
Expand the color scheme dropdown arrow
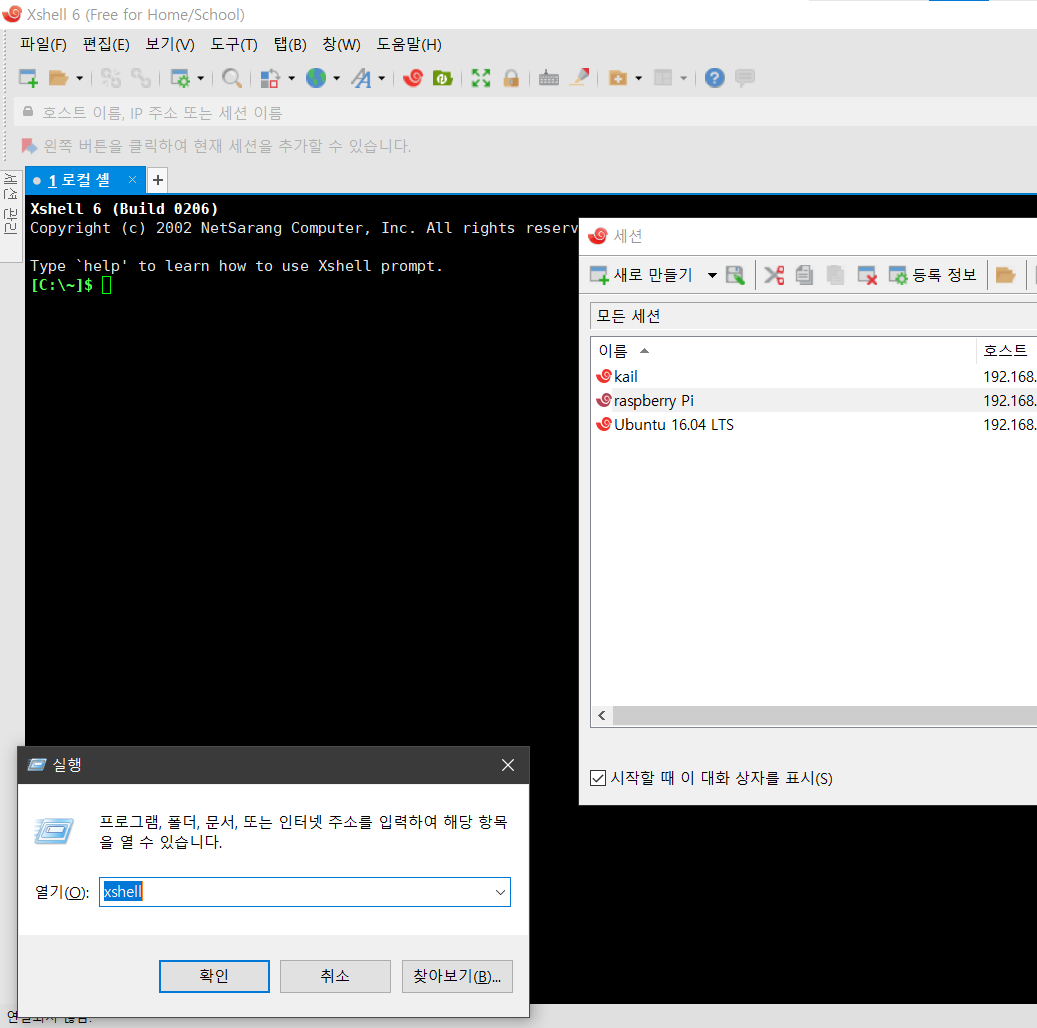[291, 78]
